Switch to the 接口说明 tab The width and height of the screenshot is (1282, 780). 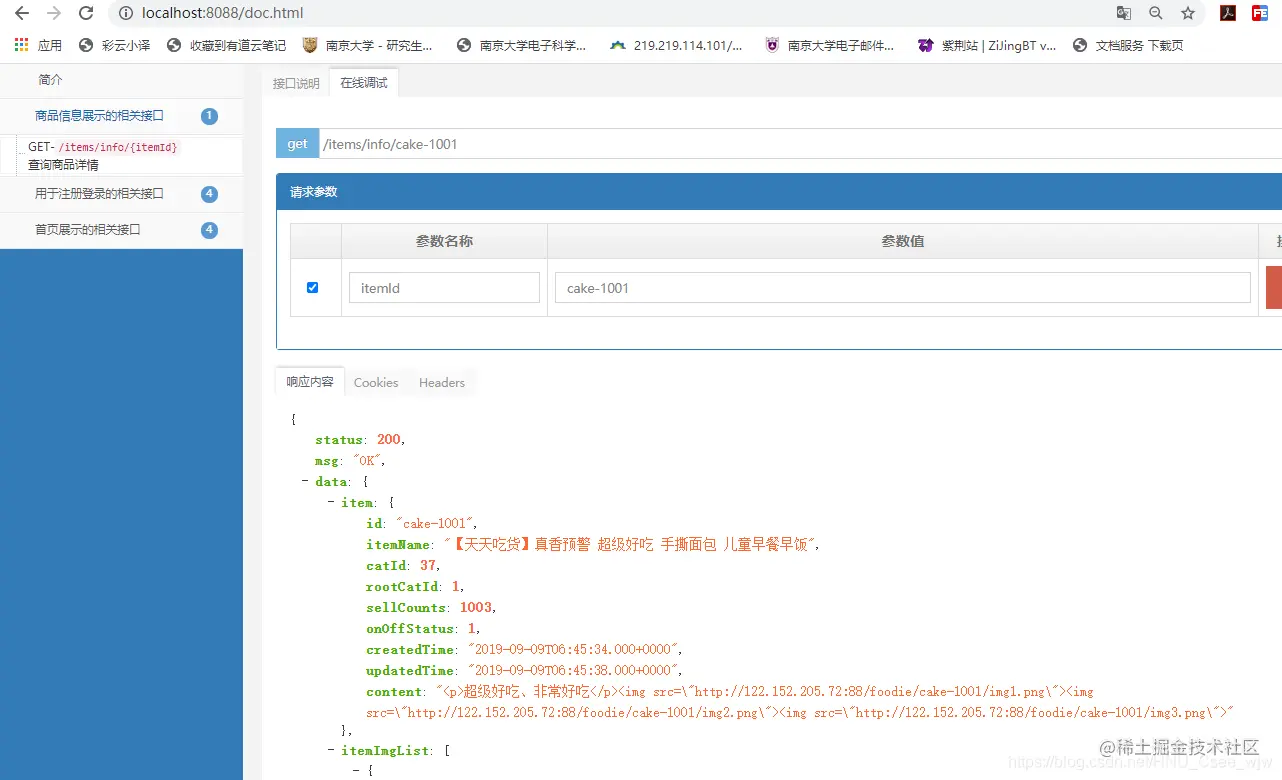(x=295, y=84)
